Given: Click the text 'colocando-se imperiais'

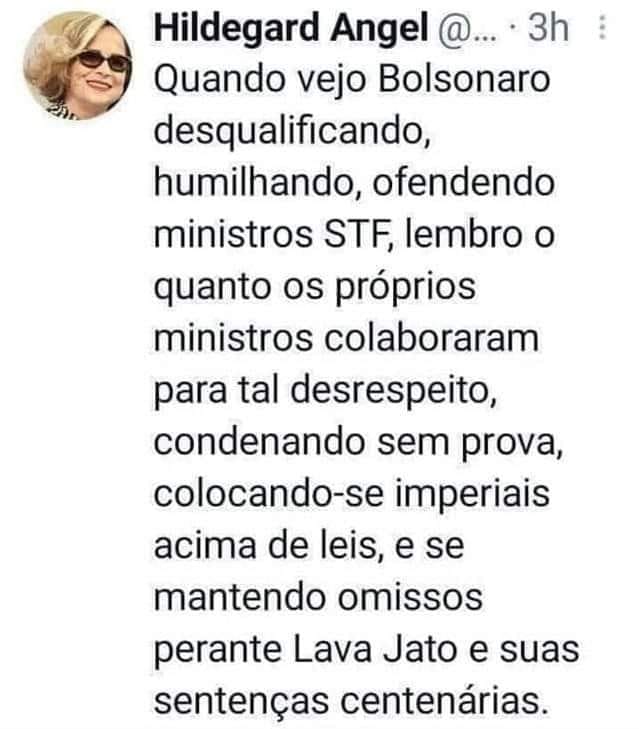Looking at the screenshot, I should (x=352, y=495).
